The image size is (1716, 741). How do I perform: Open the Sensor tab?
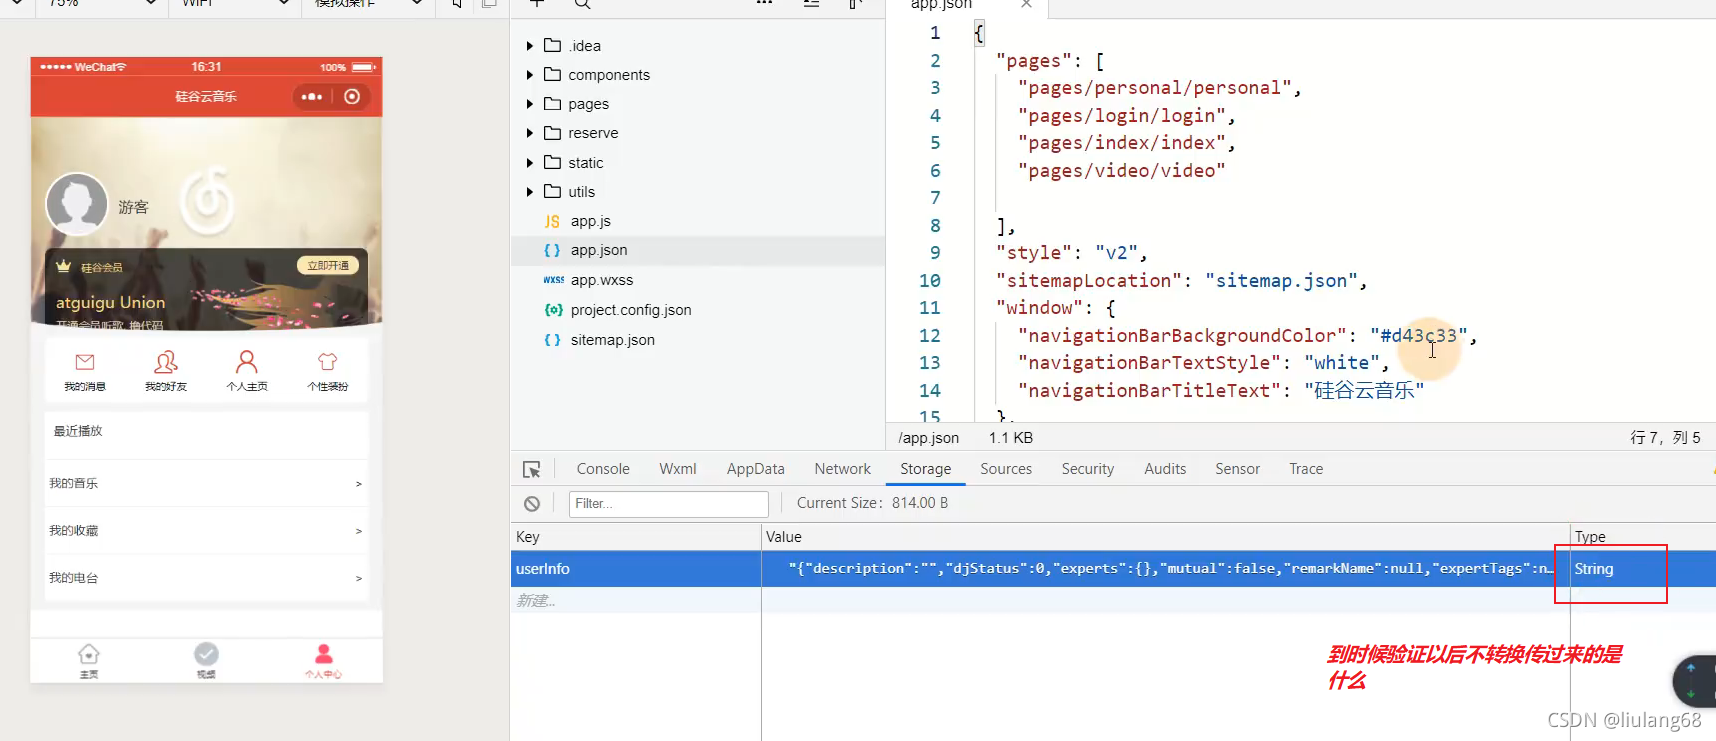click(x=1237, y=469)
